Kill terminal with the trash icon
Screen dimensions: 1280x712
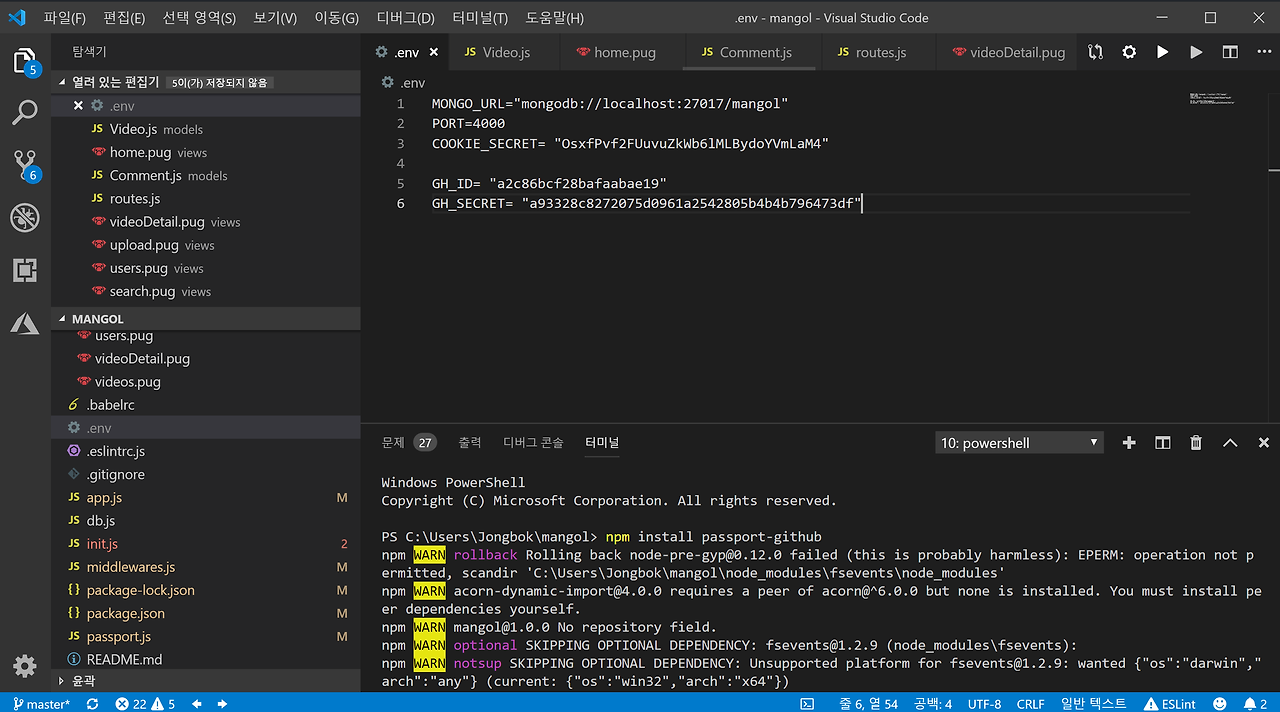pyautogui.click(x=1196, y=443)
